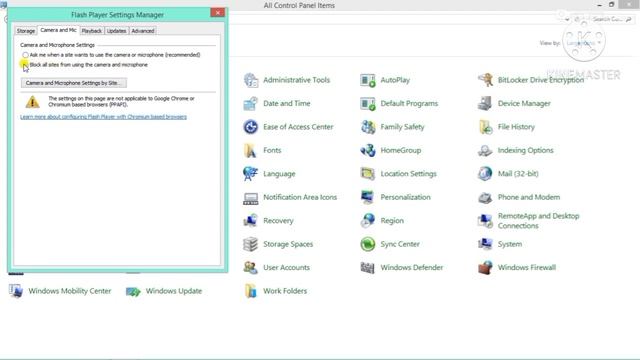Open BitLocker Drive Encryption icon

485,80
